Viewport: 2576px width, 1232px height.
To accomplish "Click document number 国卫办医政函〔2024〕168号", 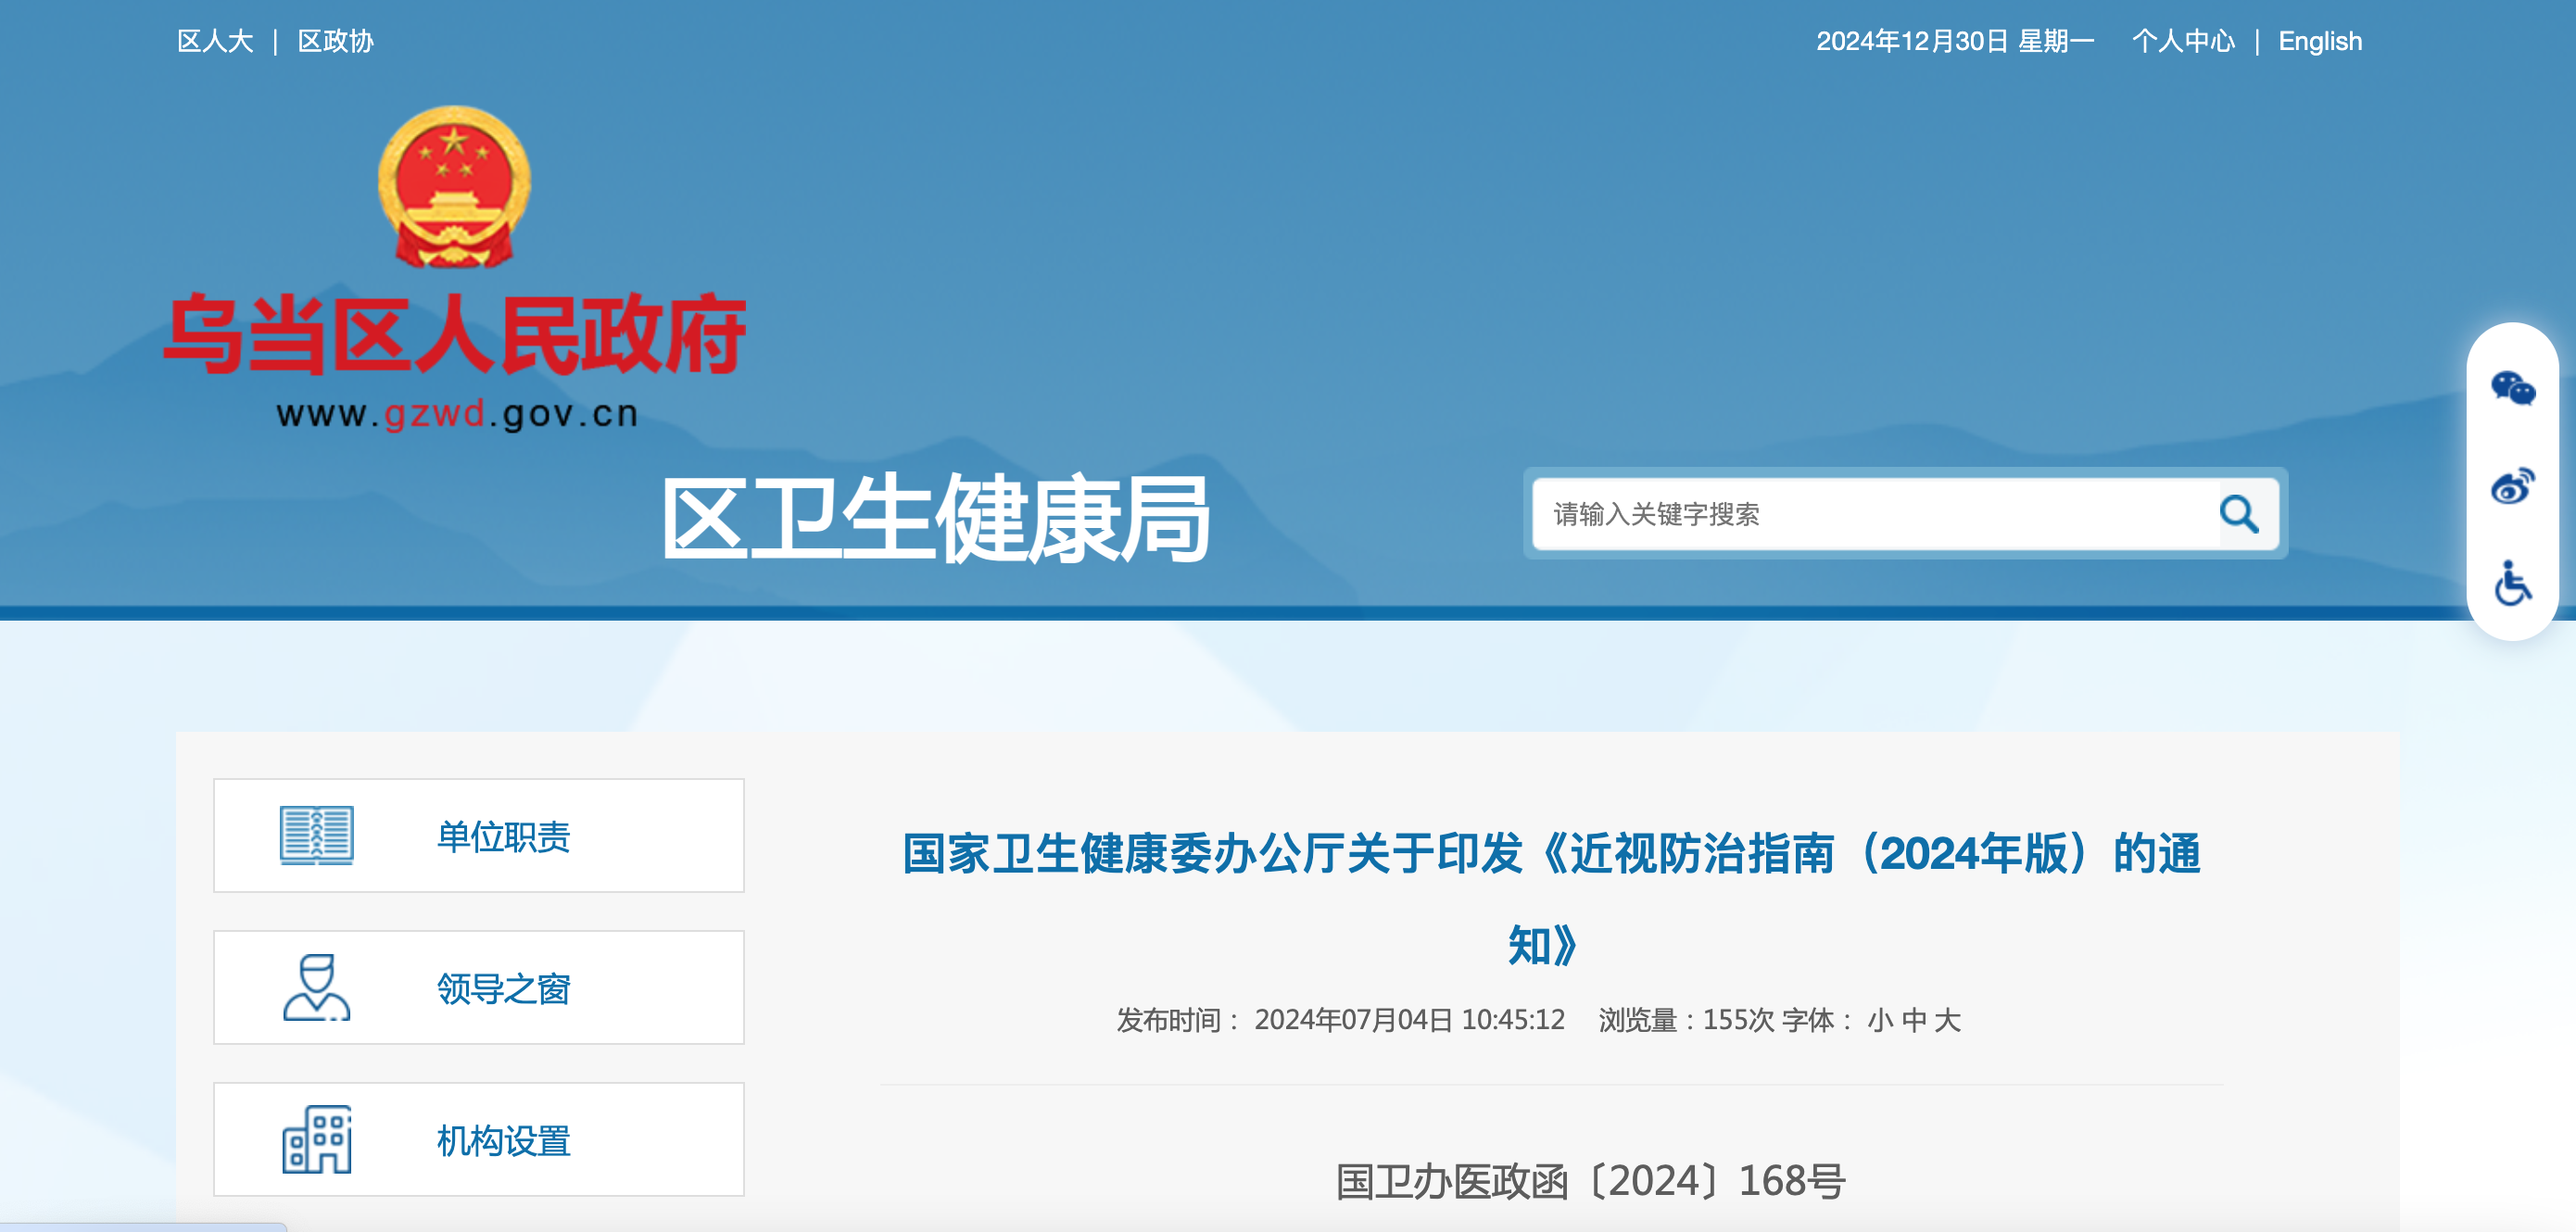I will [1590, 1181].
